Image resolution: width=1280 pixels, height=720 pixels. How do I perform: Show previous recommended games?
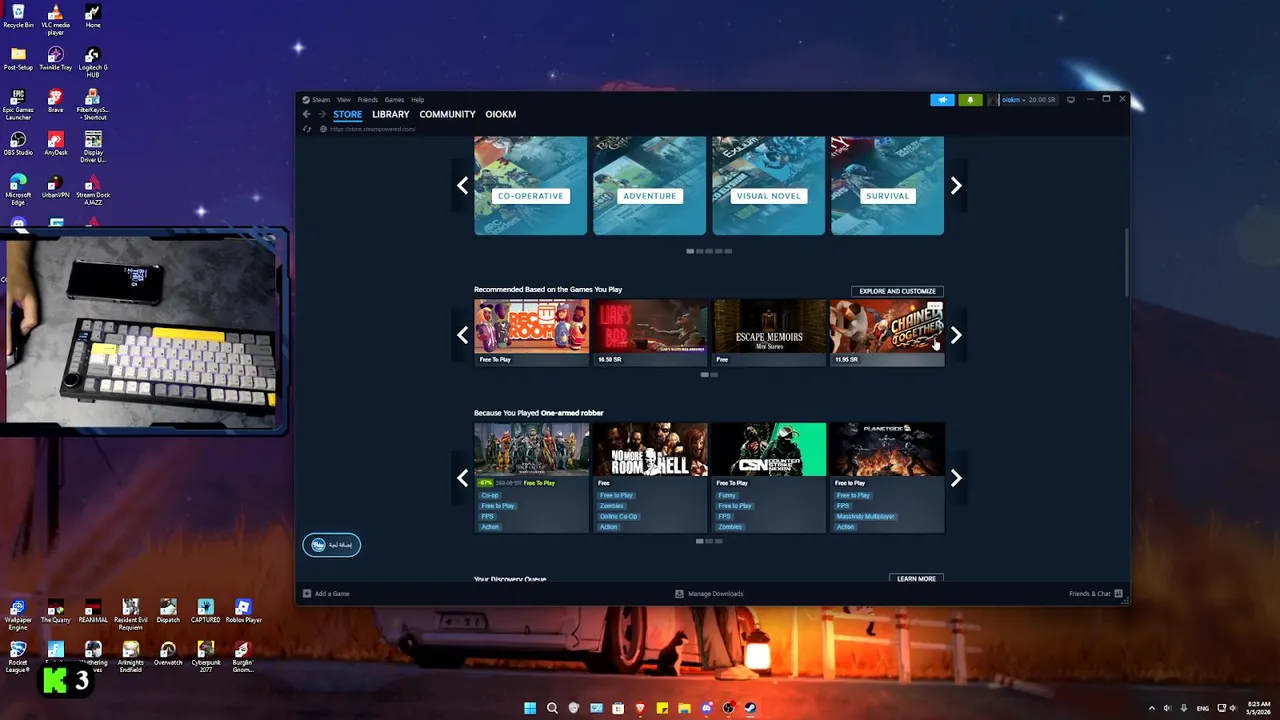462,336
